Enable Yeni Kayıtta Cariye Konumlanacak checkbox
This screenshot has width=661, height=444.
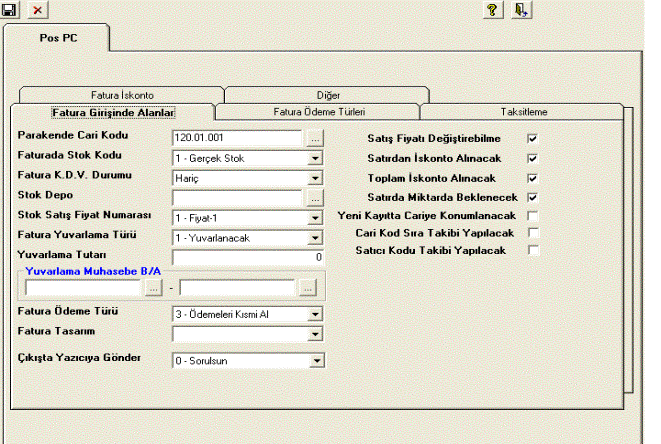[x=533, y=216]
